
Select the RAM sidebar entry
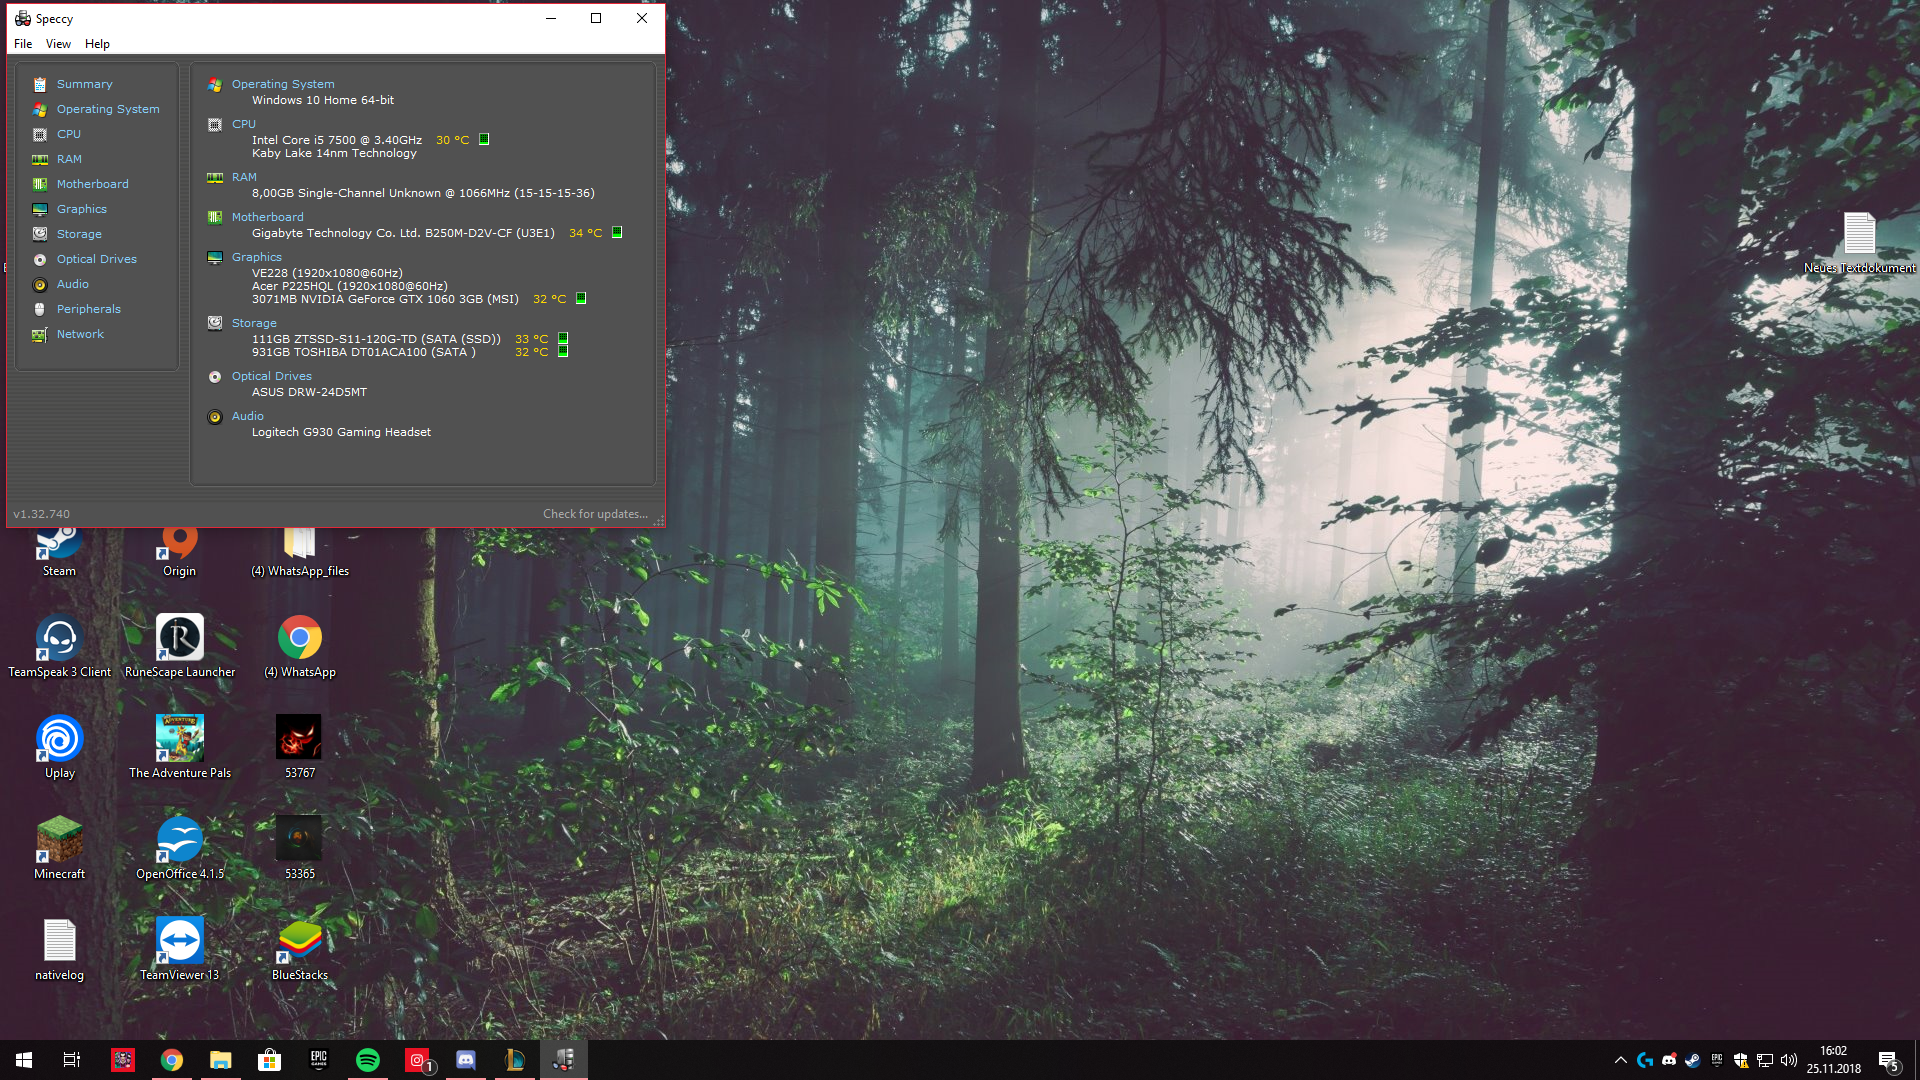click(x=69, y=159)
